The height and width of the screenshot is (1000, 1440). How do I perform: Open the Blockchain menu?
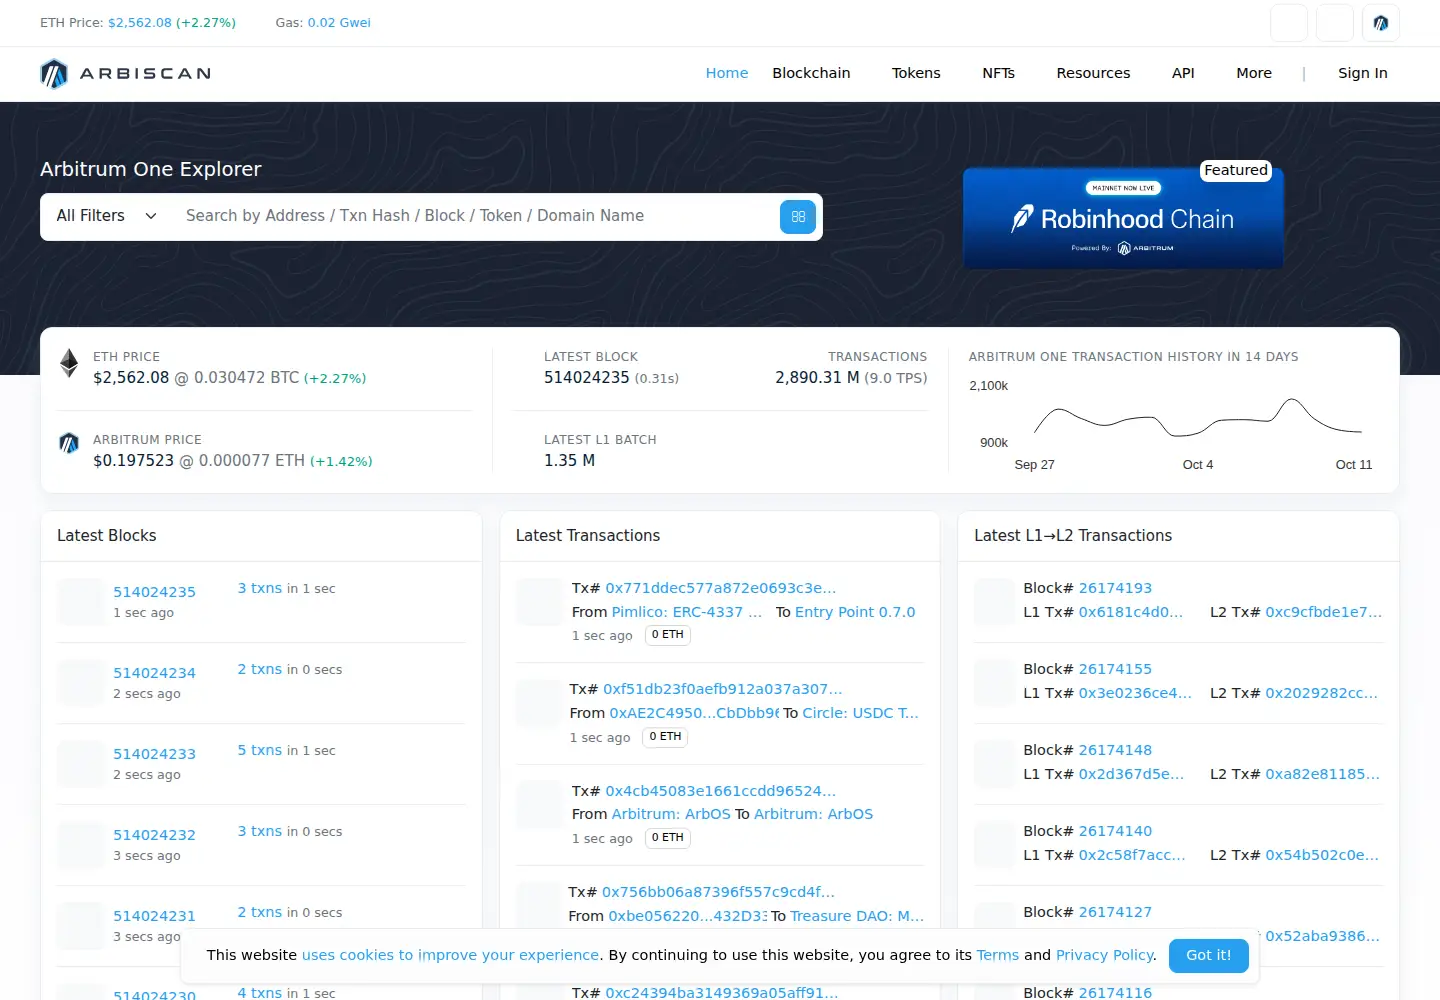tap(811, 73)
